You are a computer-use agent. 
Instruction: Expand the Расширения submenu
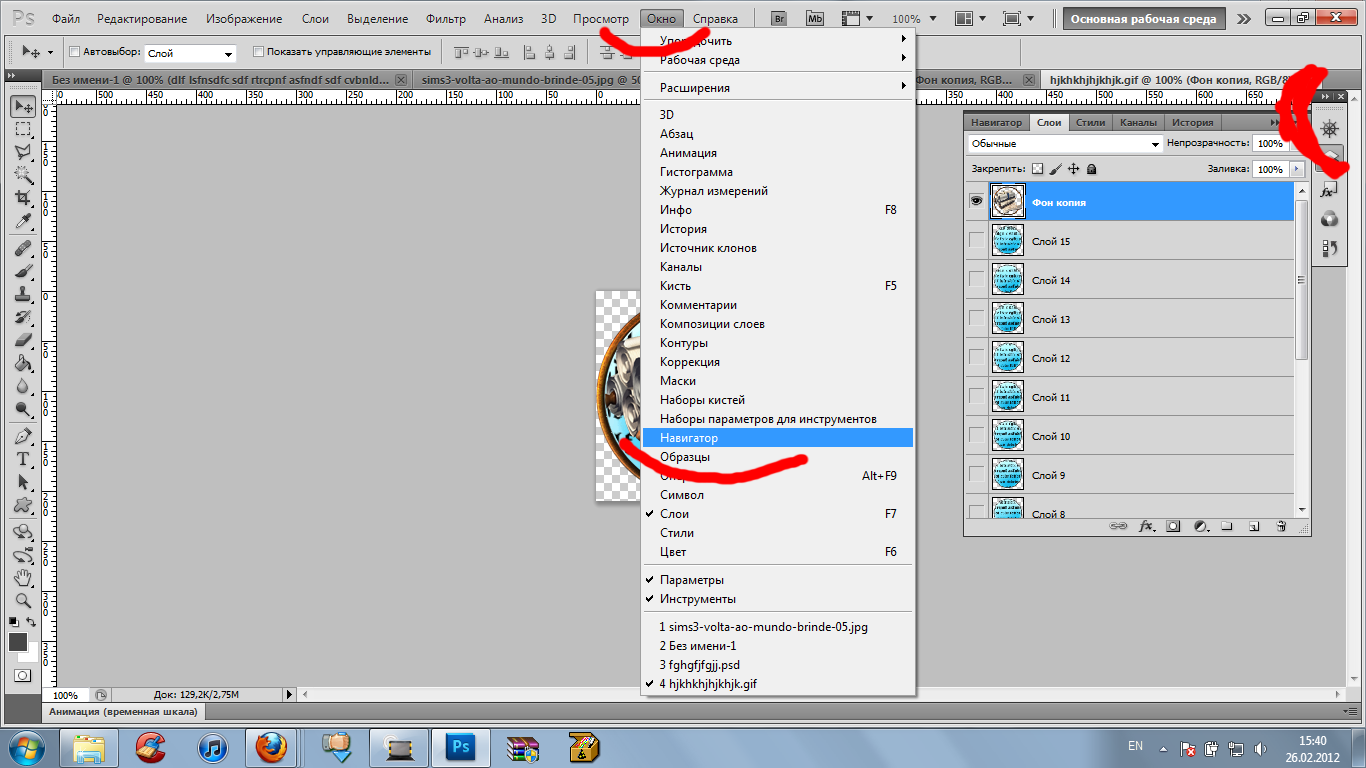(777, 88)
